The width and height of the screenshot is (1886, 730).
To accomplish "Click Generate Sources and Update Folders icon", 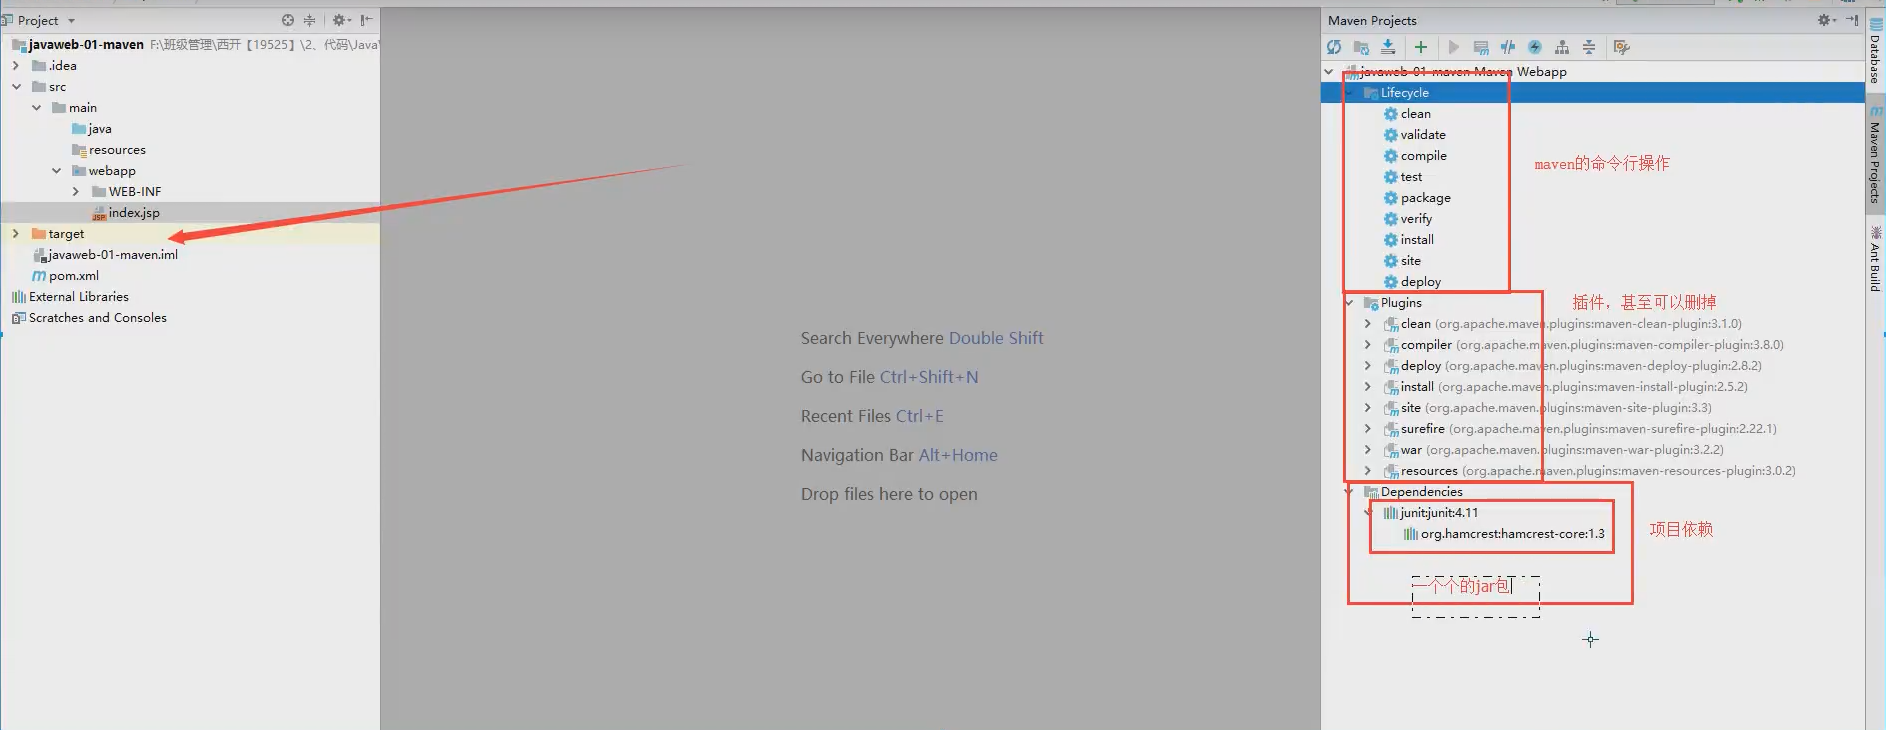I will click(1361, 47).
